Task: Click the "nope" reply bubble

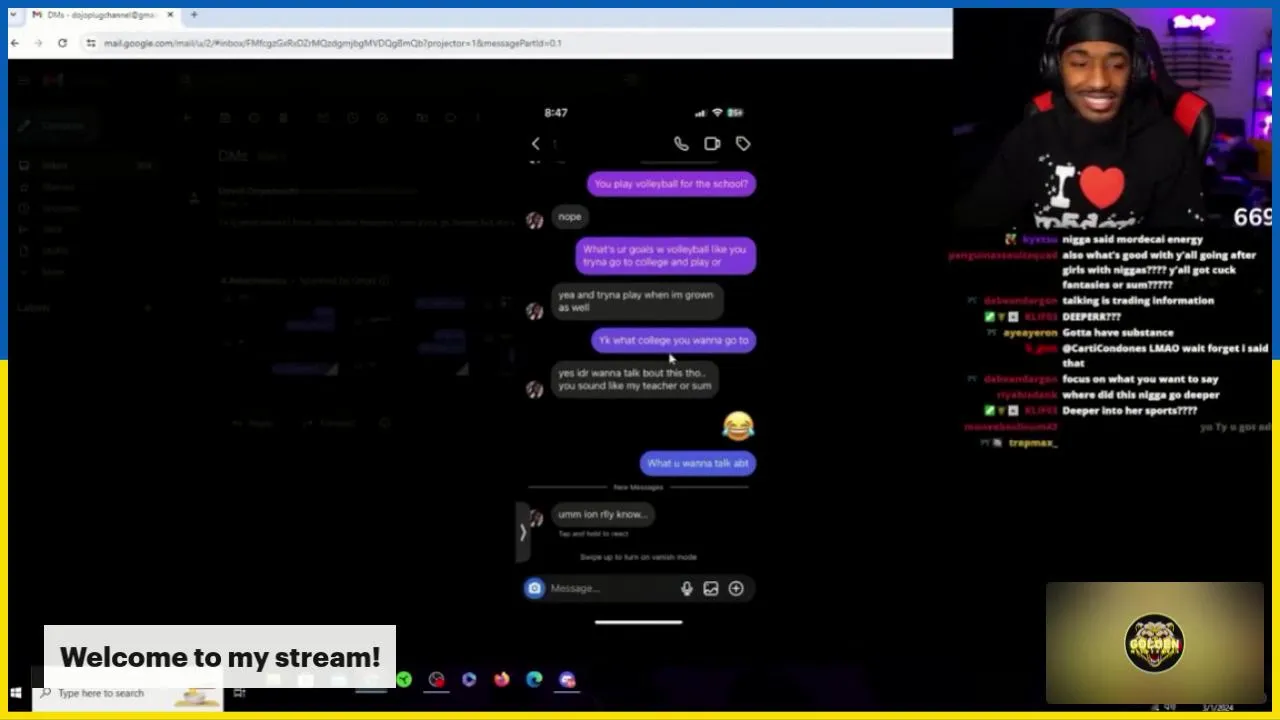Action: coord(570,216)
